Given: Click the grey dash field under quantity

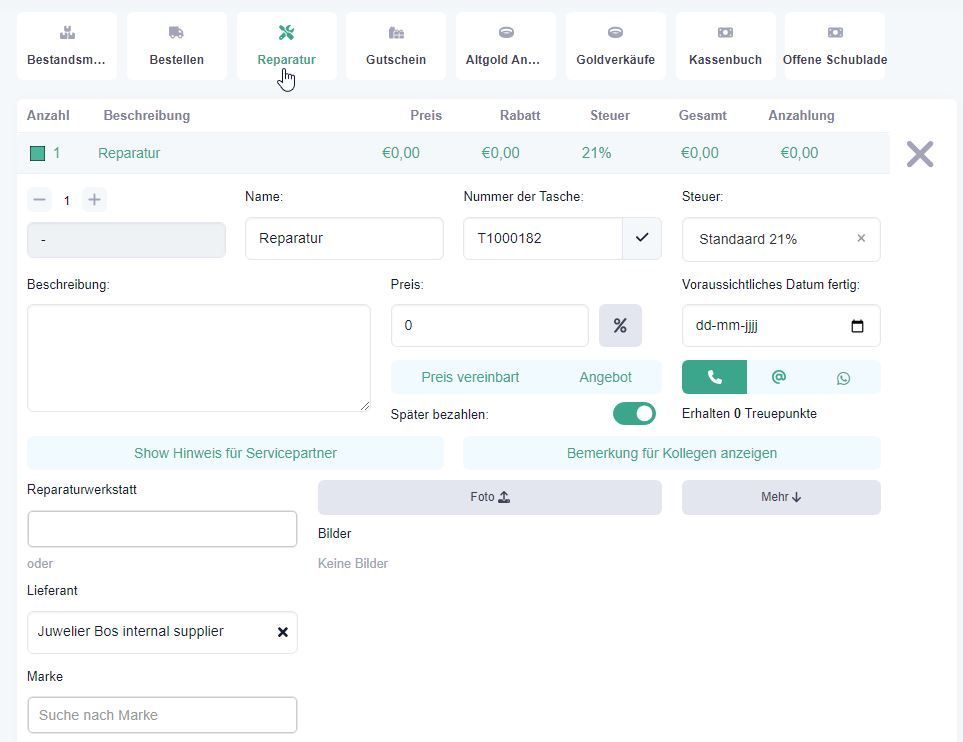Looking at the screenshot, I should [x=127, y=240].
